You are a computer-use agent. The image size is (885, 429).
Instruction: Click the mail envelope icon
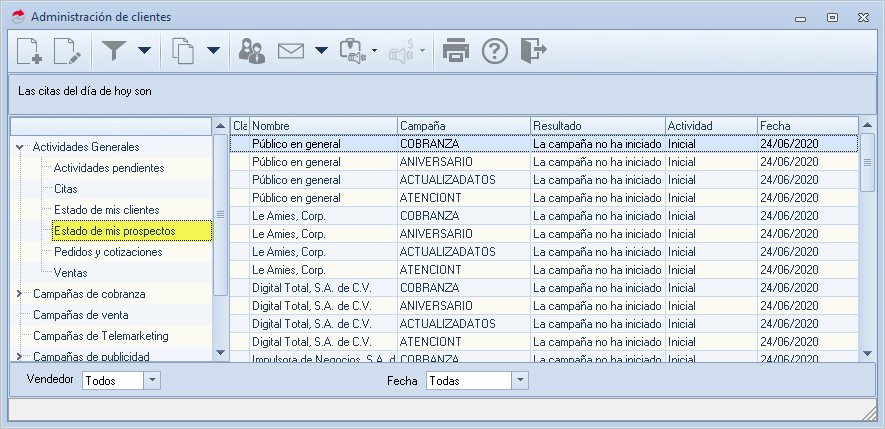point(291,50)
